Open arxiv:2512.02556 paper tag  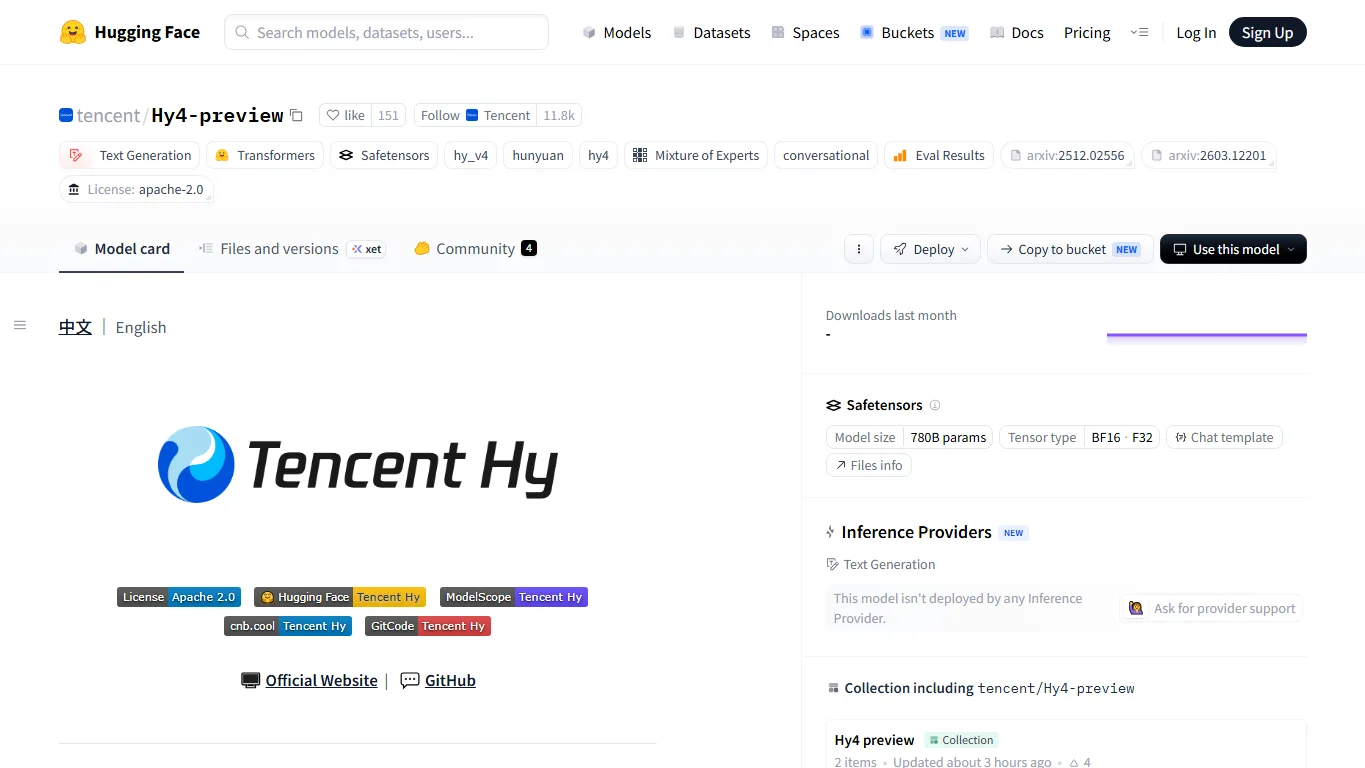(1067, 155)
